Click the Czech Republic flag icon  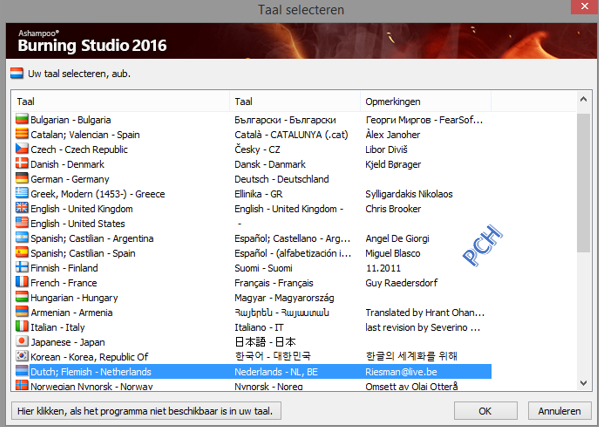tap(22, 149)
